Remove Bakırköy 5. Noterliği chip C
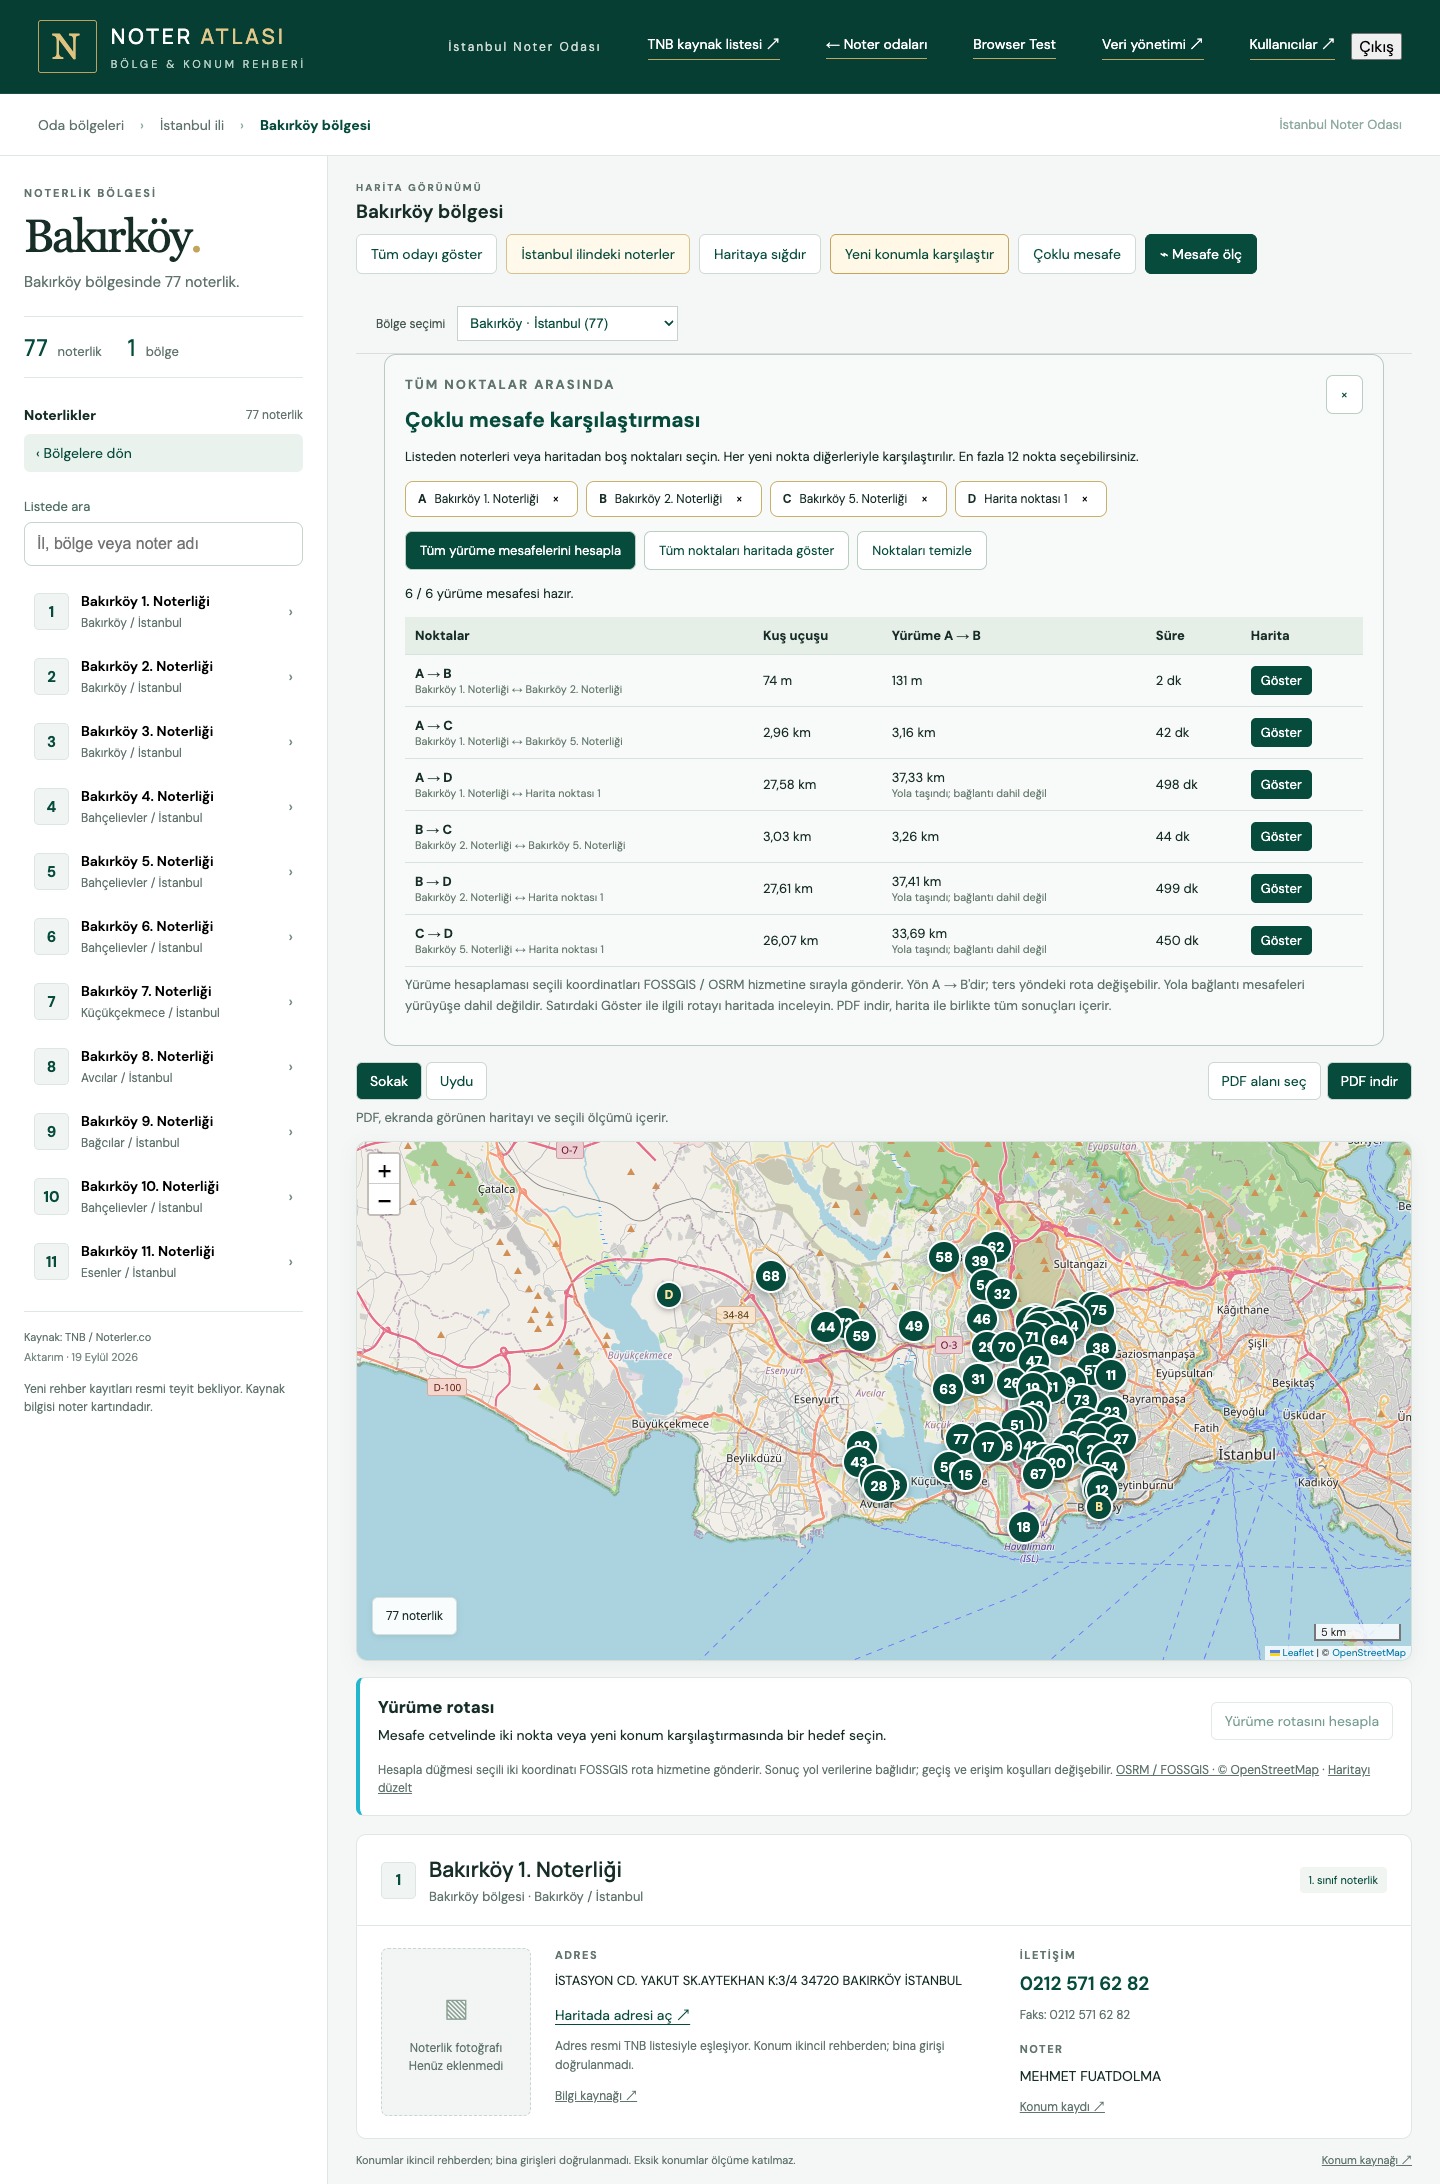Image resolution: width=1440 pixels, height=2184 pixels. [924, 499]
